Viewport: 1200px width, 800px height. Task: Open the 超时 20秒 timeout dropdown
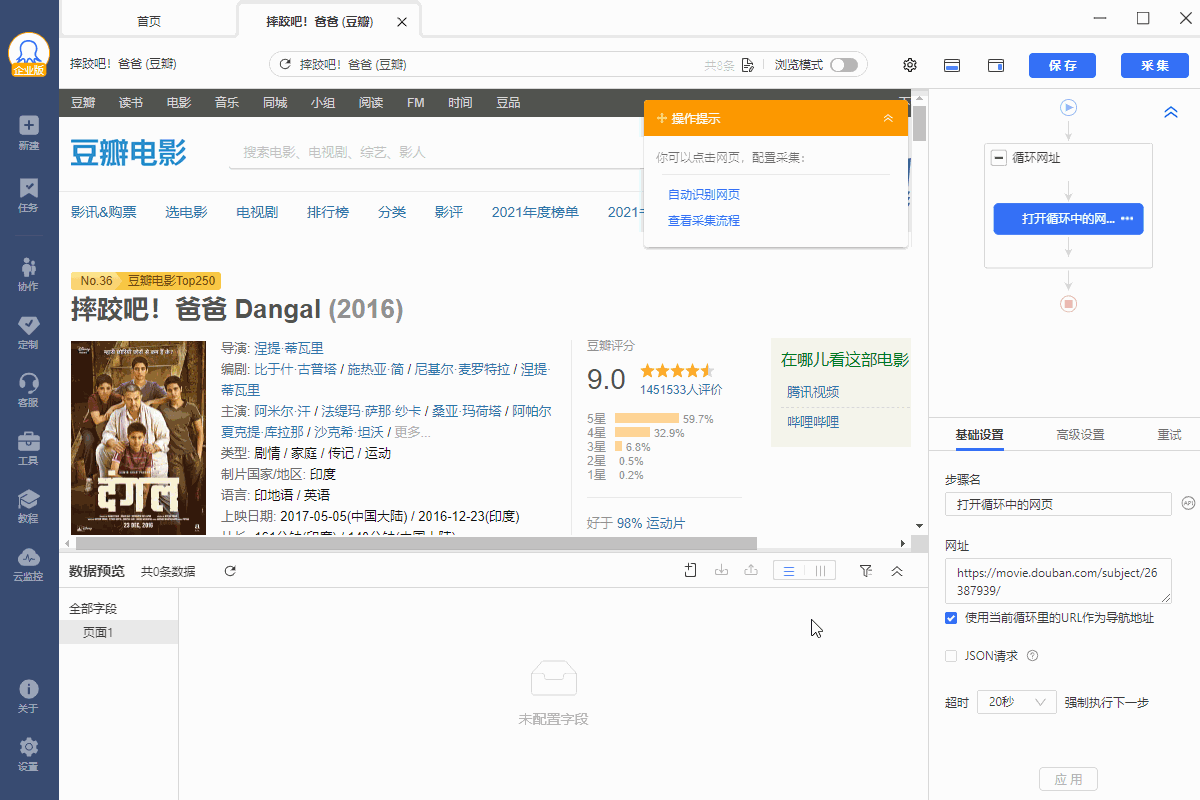[1016, 702]
